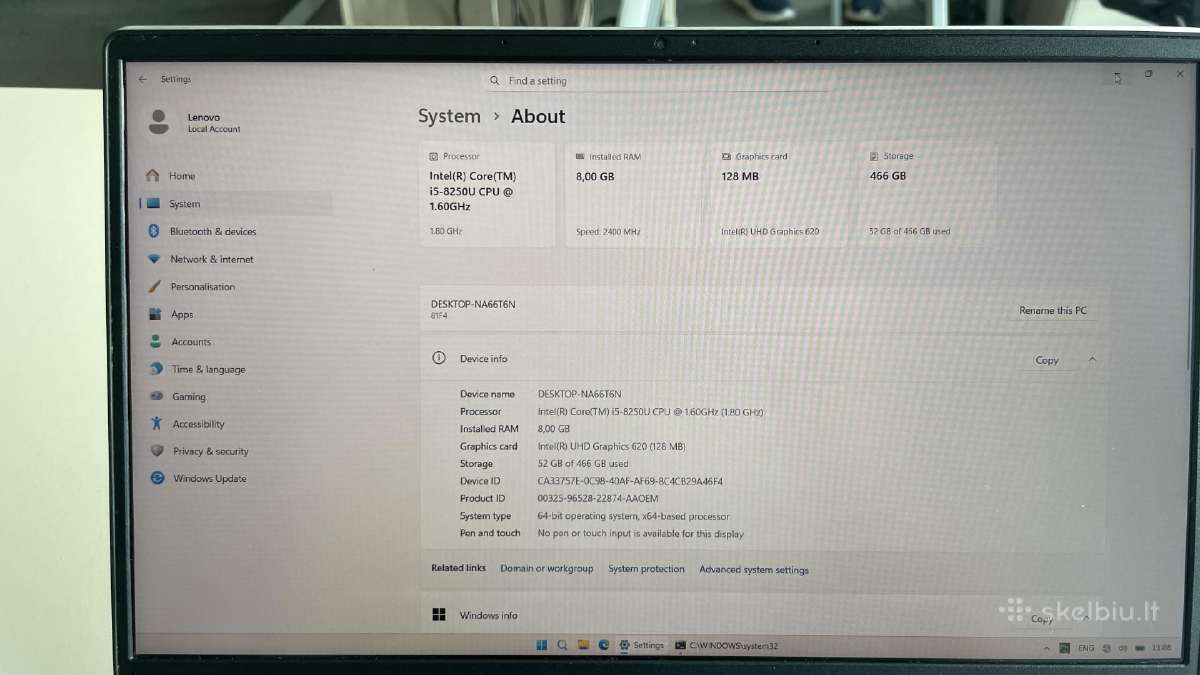The width and height of the screenshot is (1200, 675).
Task: Open Bluetooth & devices settings
Action: coord(212,231)
